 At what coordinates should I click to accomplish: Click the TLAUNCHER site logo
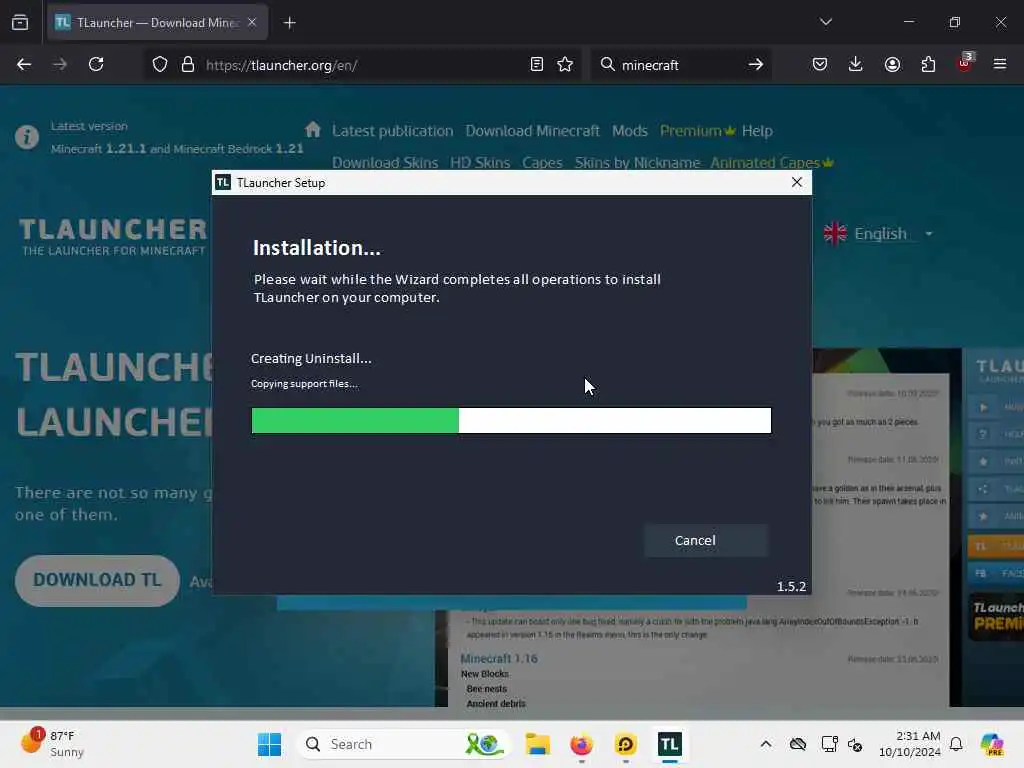(112, 236)
